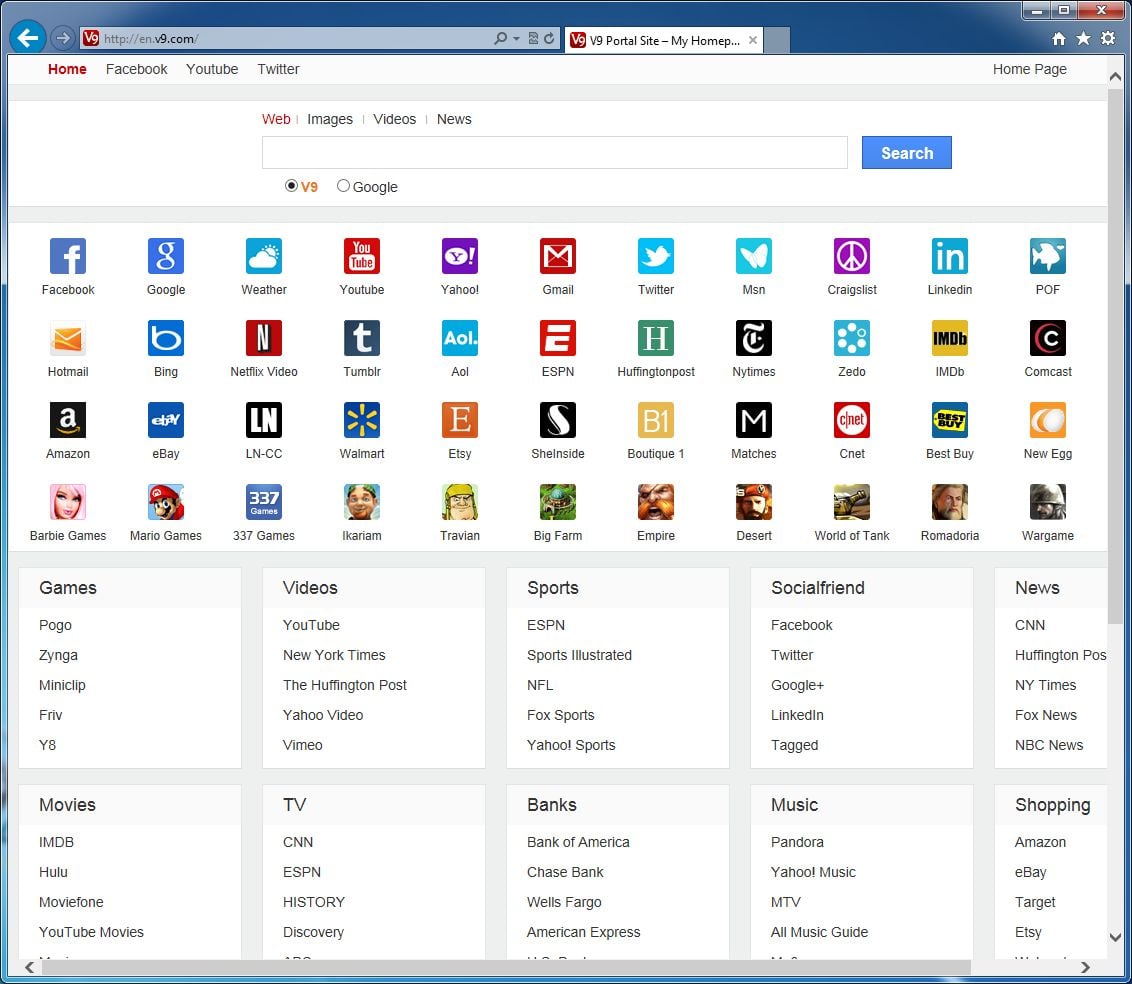Click inside the web search input field

coord(554,153)
